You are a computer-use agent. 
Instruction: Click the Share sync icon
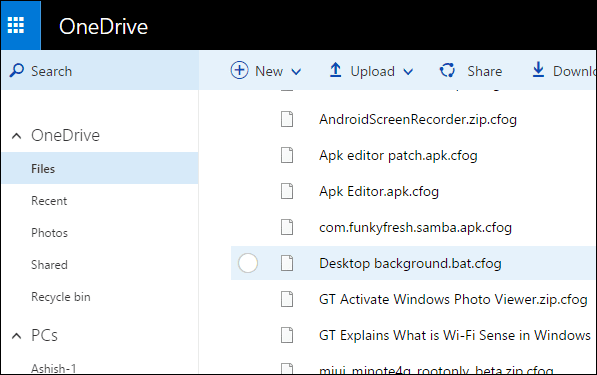click(447, 70)
